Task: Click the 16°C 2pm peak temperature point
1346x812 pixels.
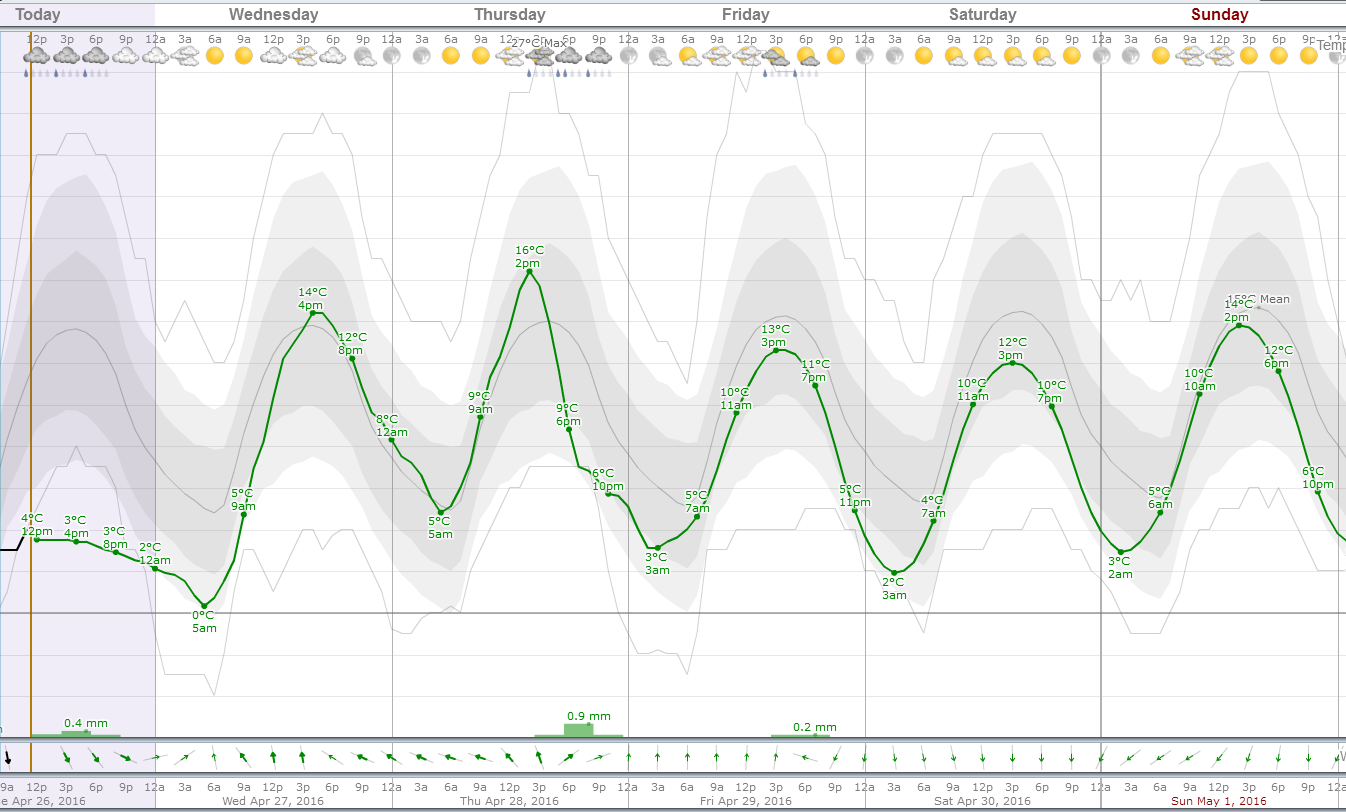Action: (x=529, y=271)
